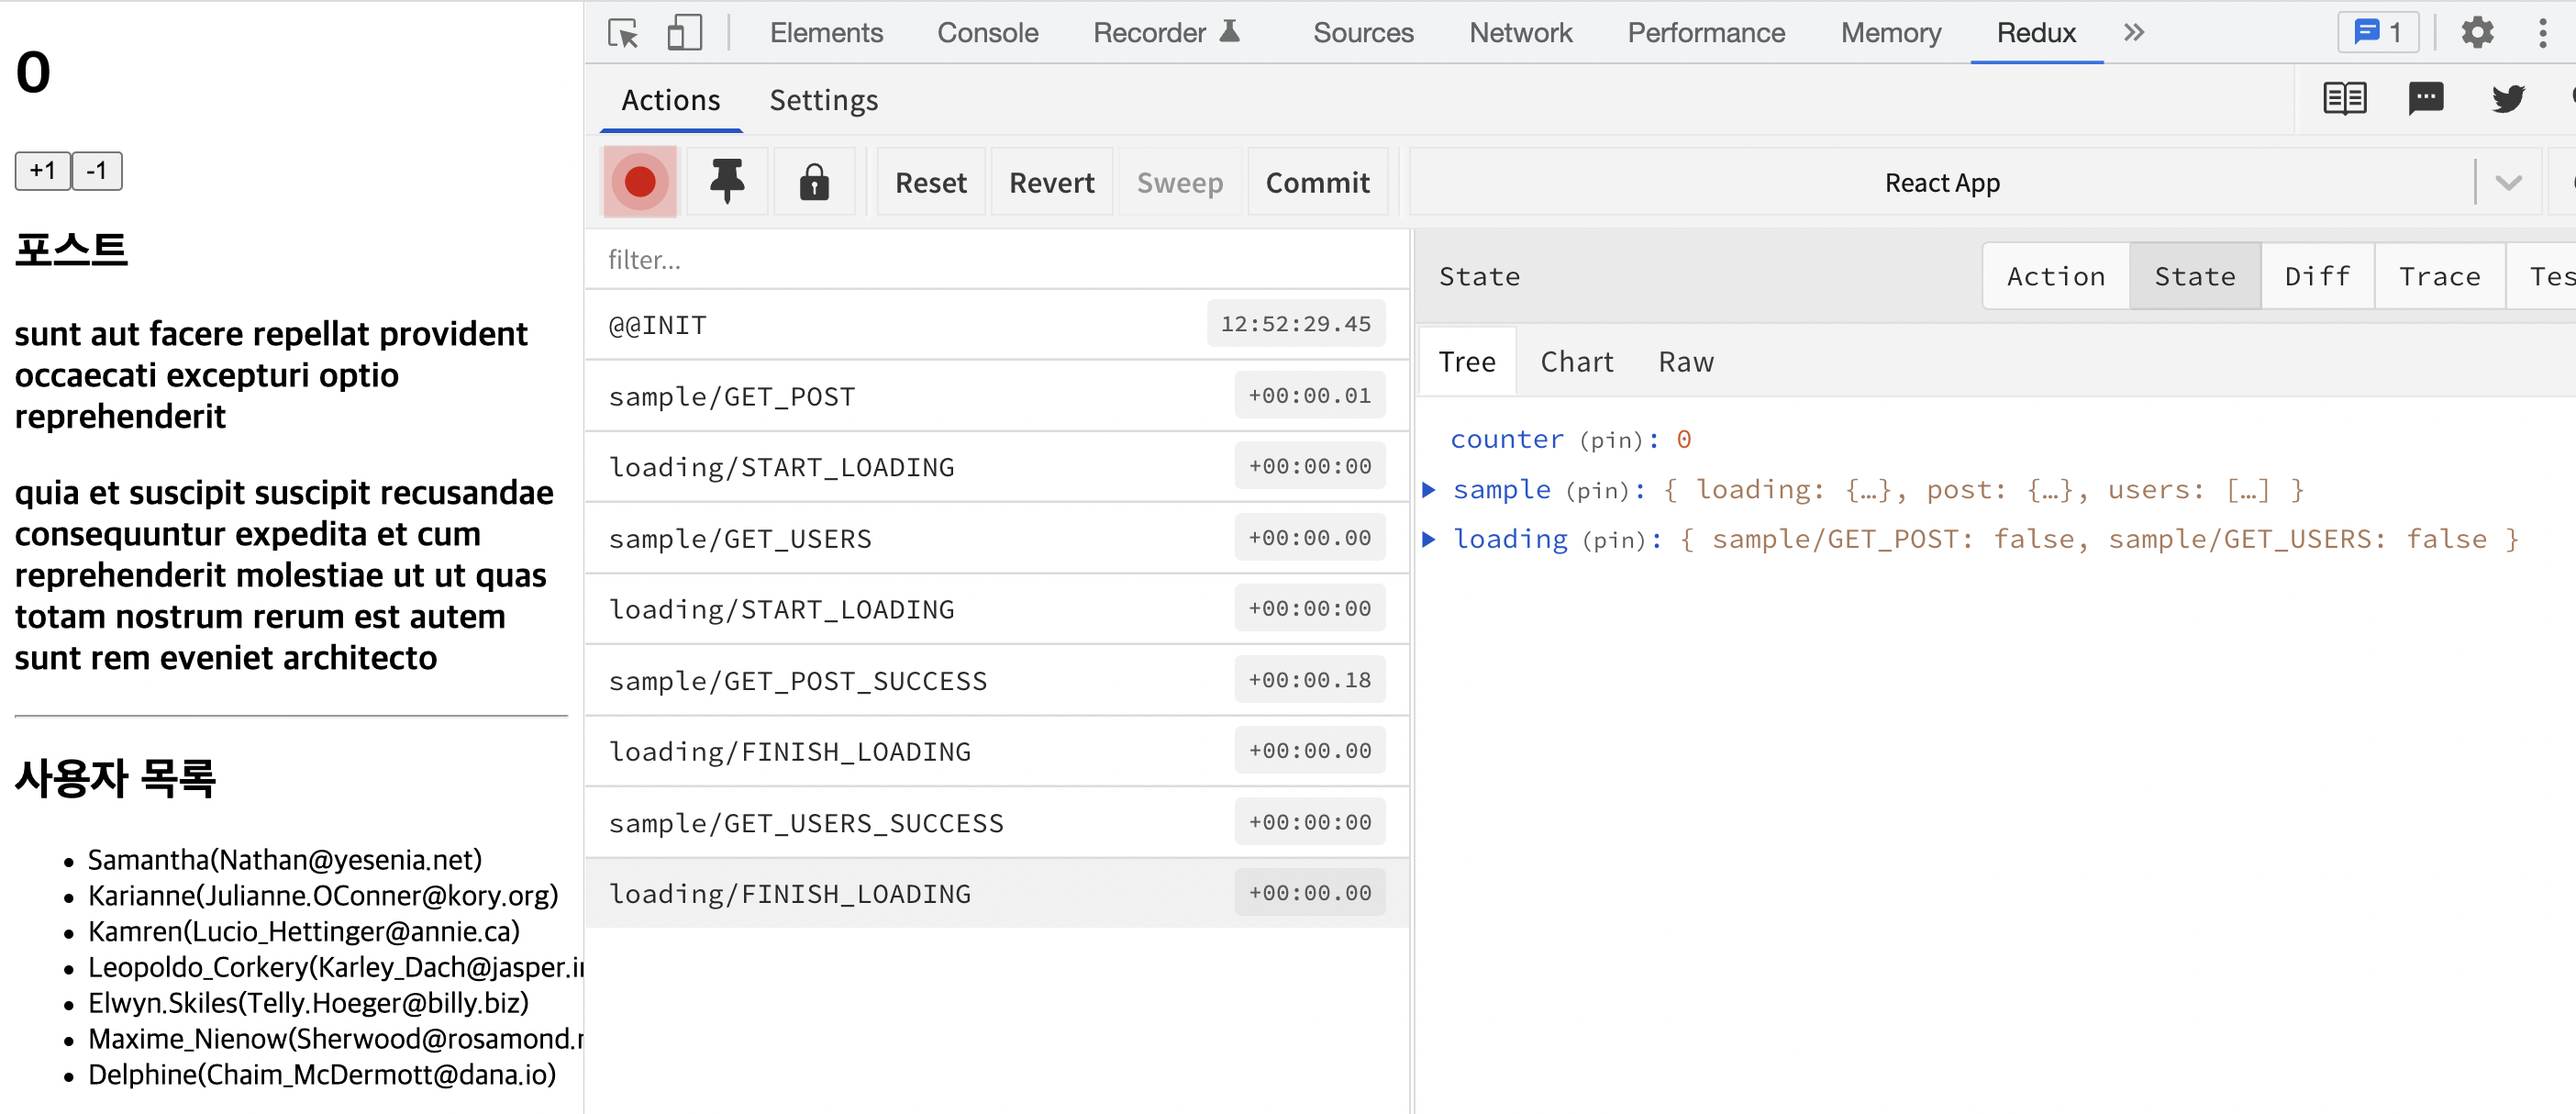
Task: Toggle lock changes padlock icon
Action: (814, 182)
